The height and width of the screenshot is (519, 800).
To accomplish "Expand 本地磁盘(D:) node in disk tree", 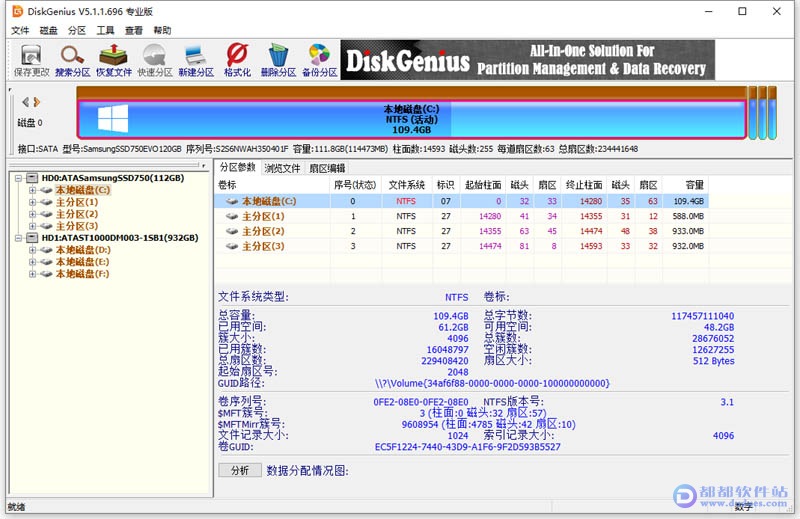I will (32, 250).
